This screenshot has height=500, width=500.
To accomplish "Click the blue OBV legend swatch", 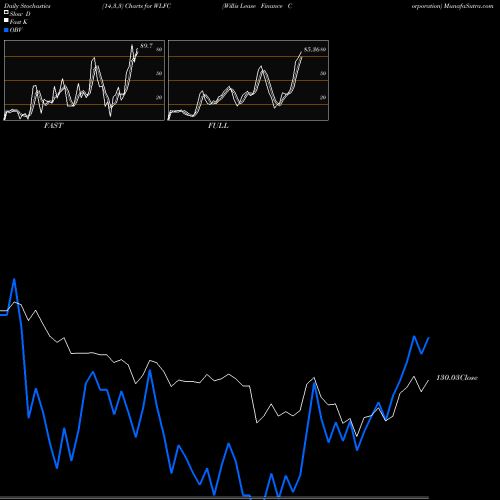I will tap(6, 30).
